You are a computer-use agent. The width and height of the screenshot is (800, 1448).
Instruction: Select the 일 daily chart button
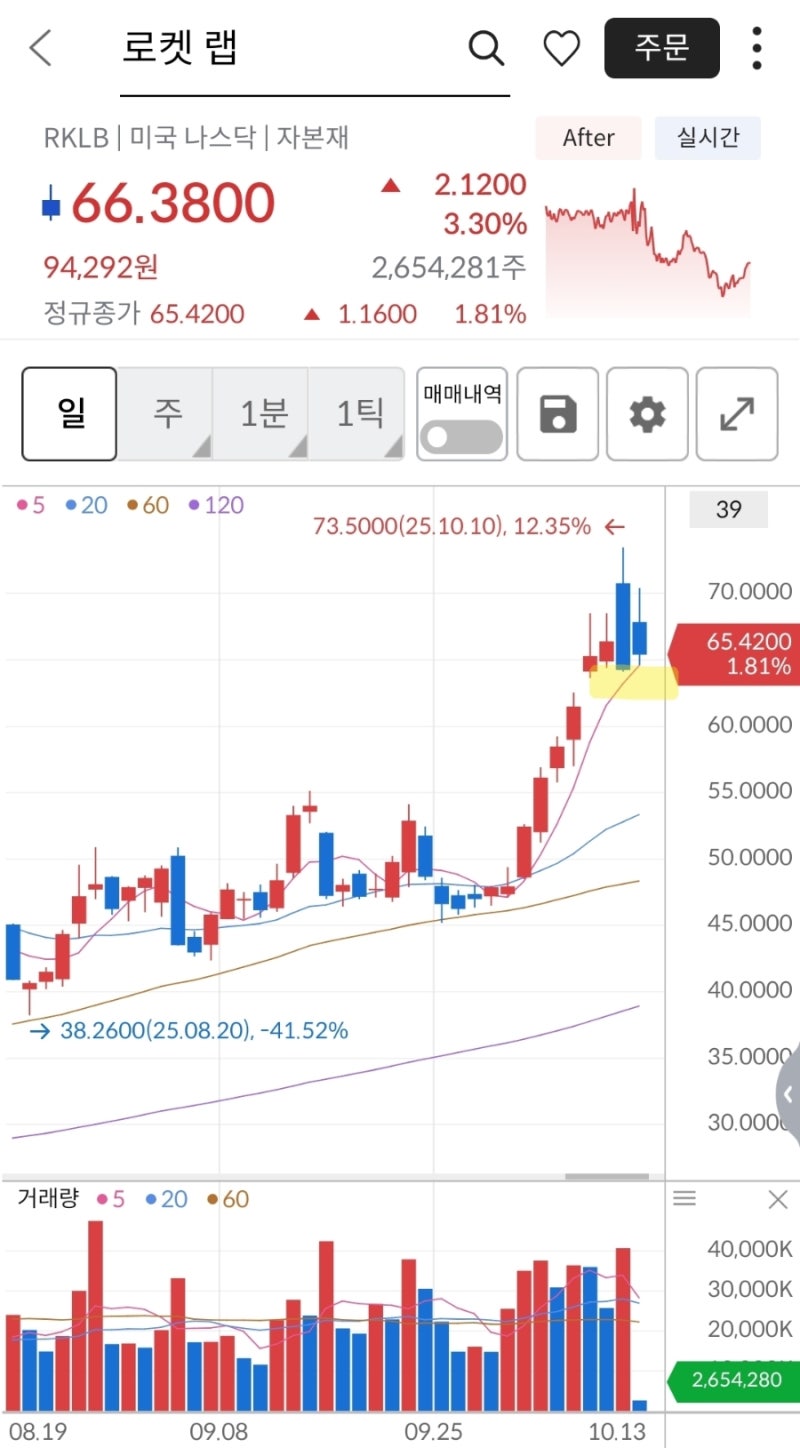pyautogui.click(x=68, y=414)
